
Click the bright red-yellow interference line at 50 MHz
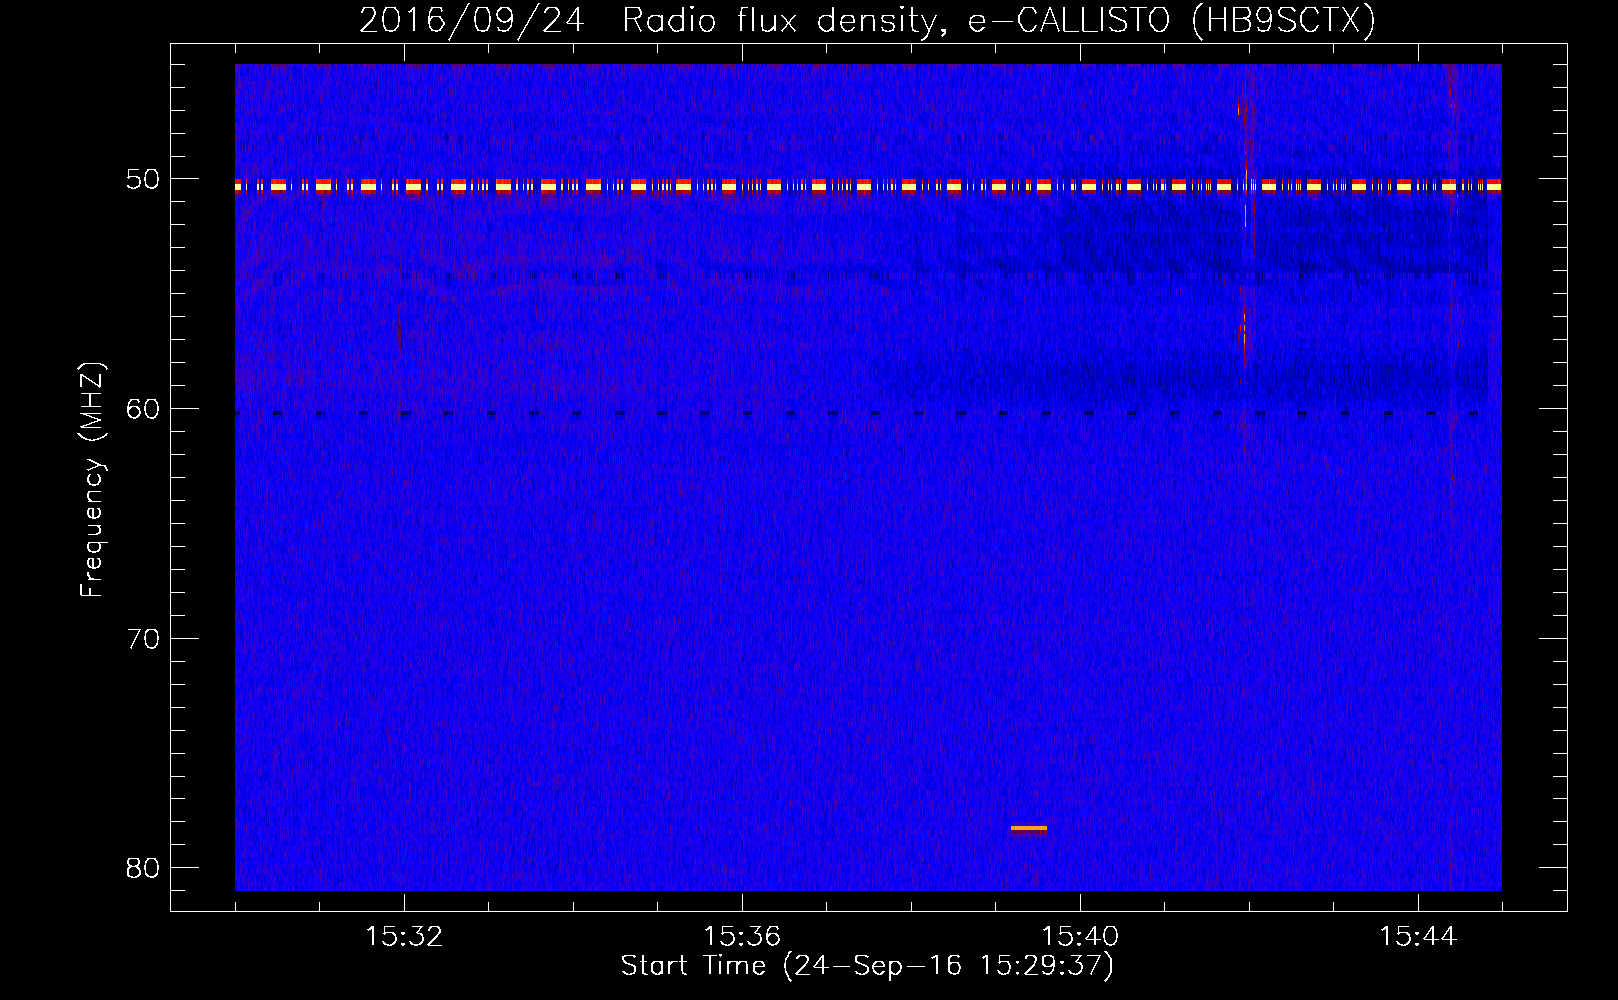click(868, 185)
